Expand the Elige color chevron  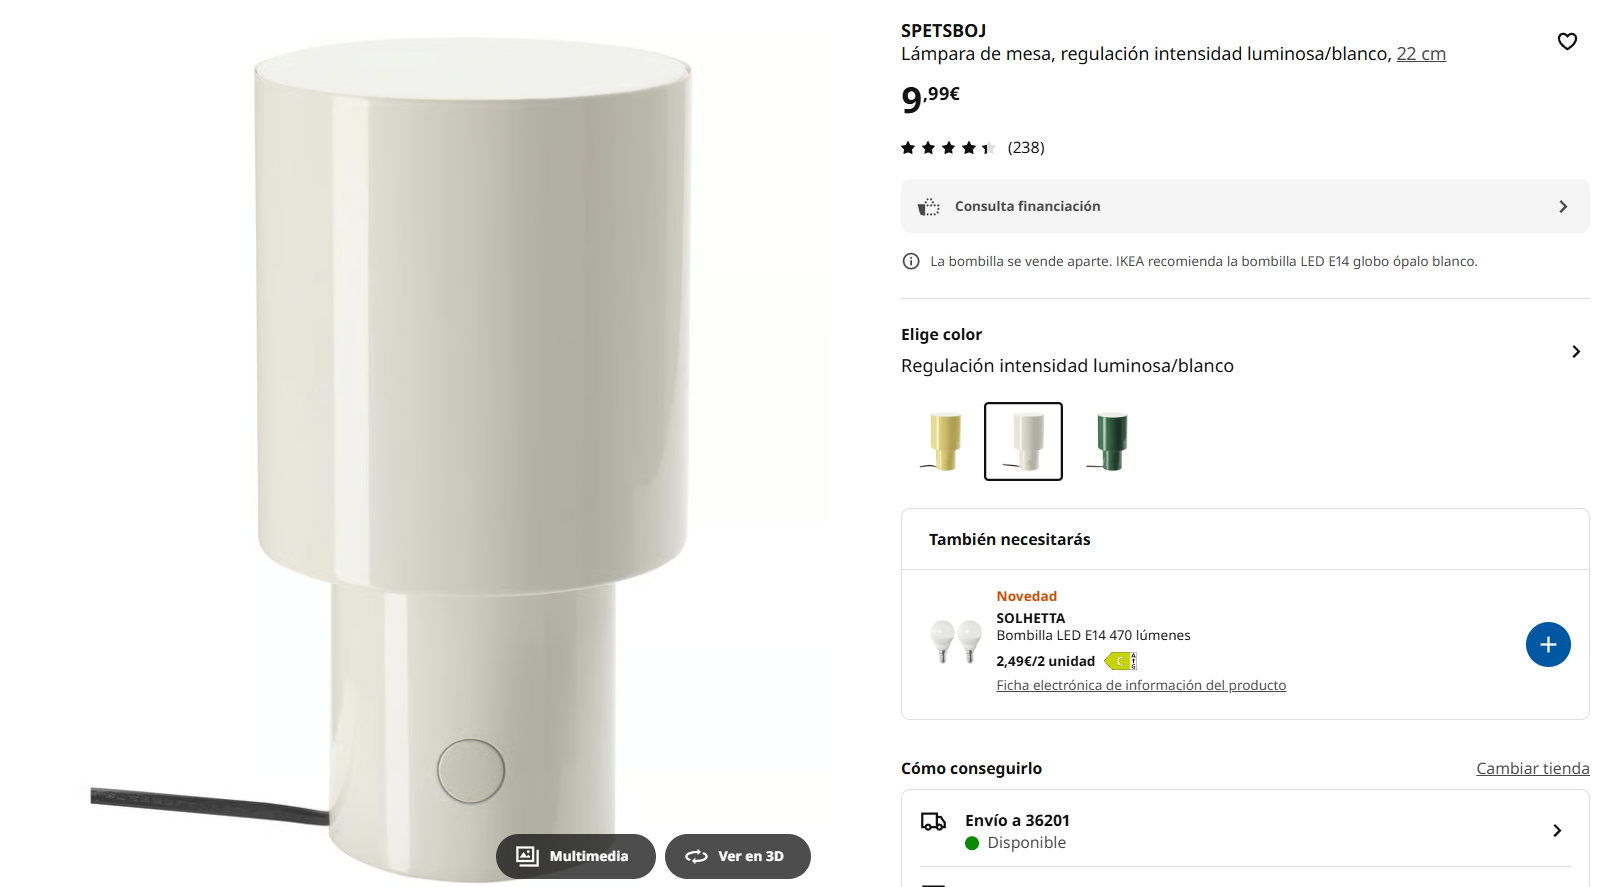point(1576,351)
